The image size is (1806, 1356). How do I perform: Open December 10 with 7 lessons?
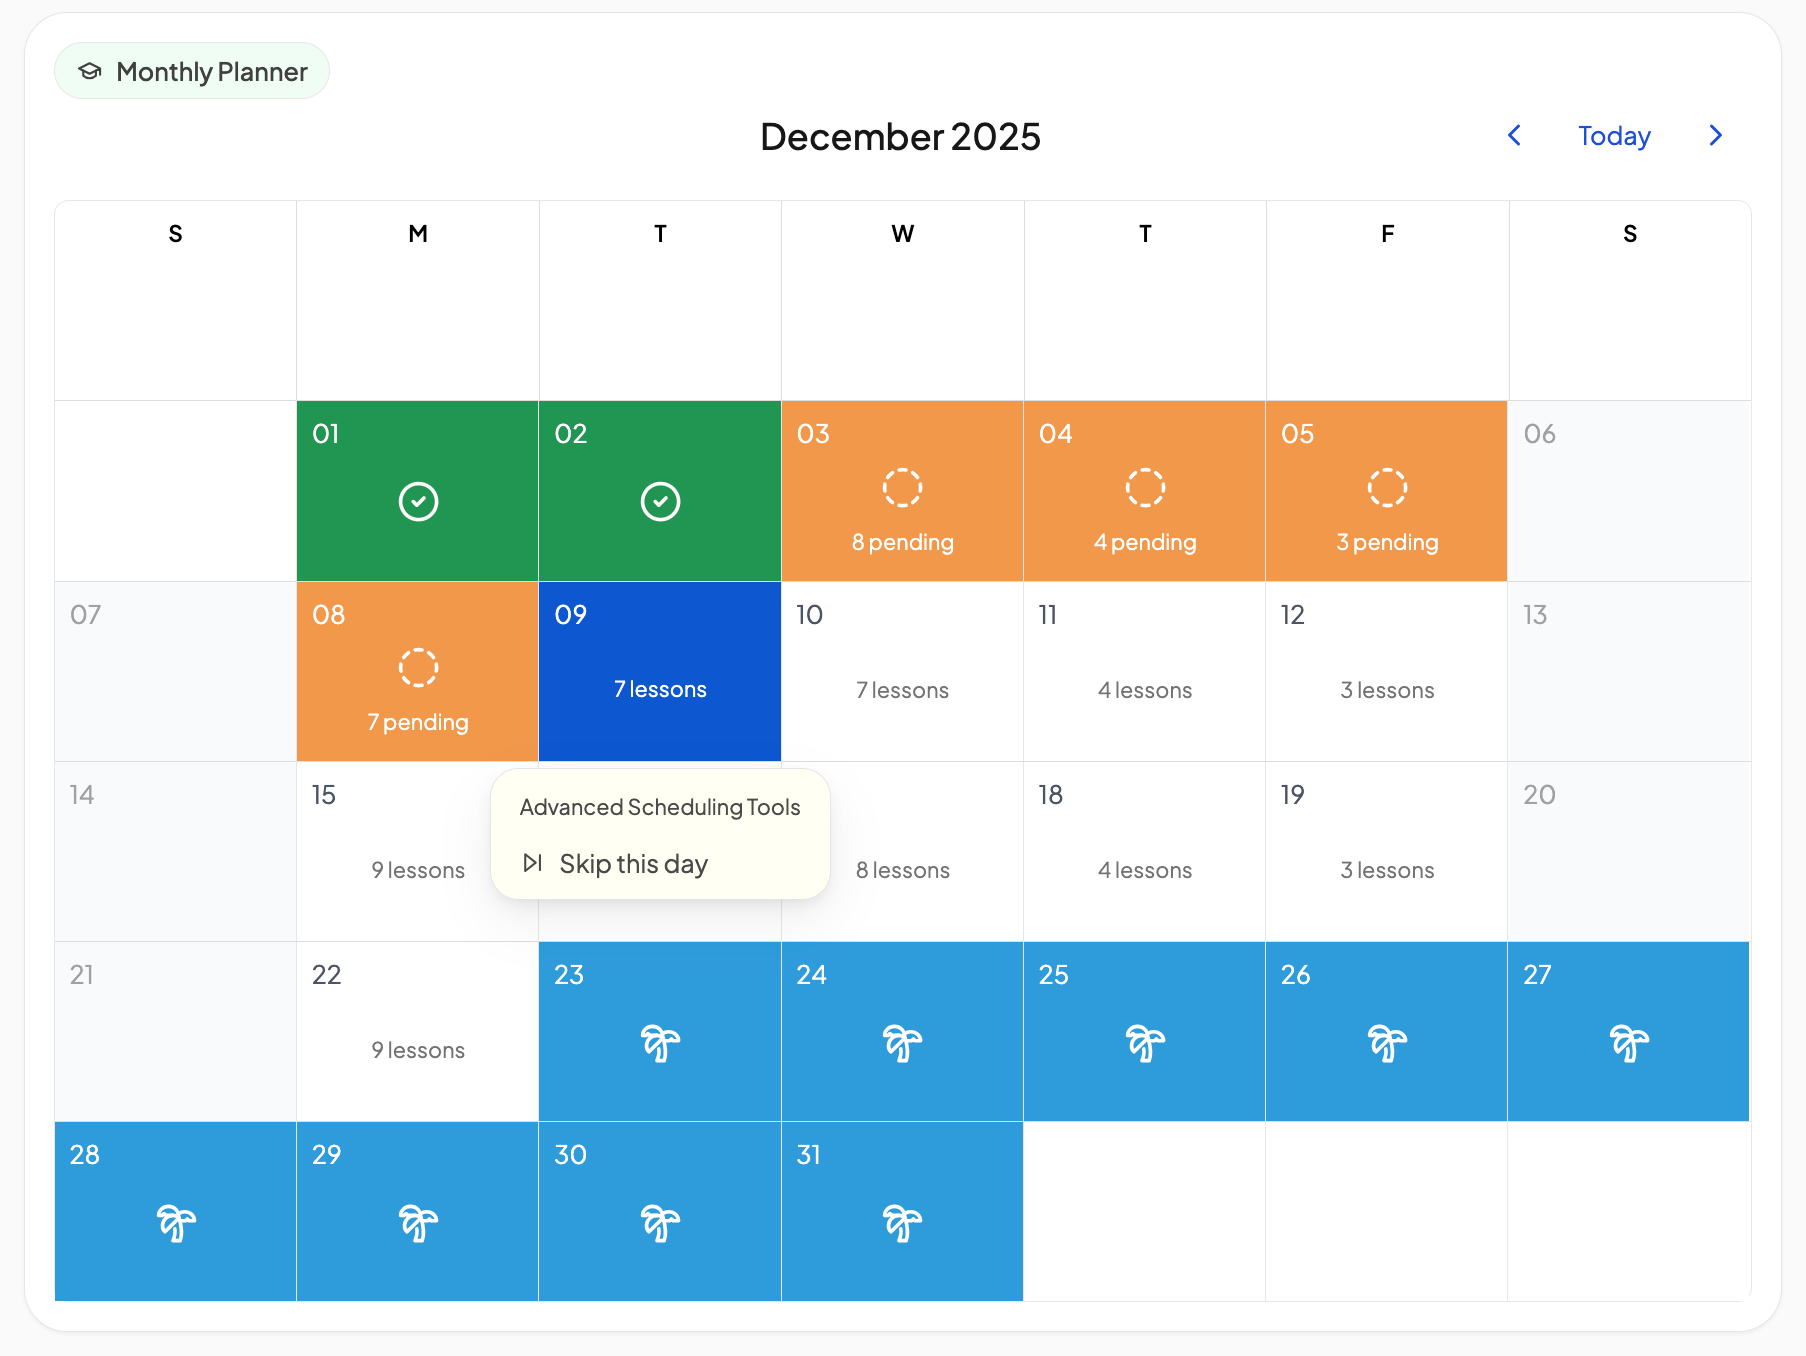click(x=902, y=671)
